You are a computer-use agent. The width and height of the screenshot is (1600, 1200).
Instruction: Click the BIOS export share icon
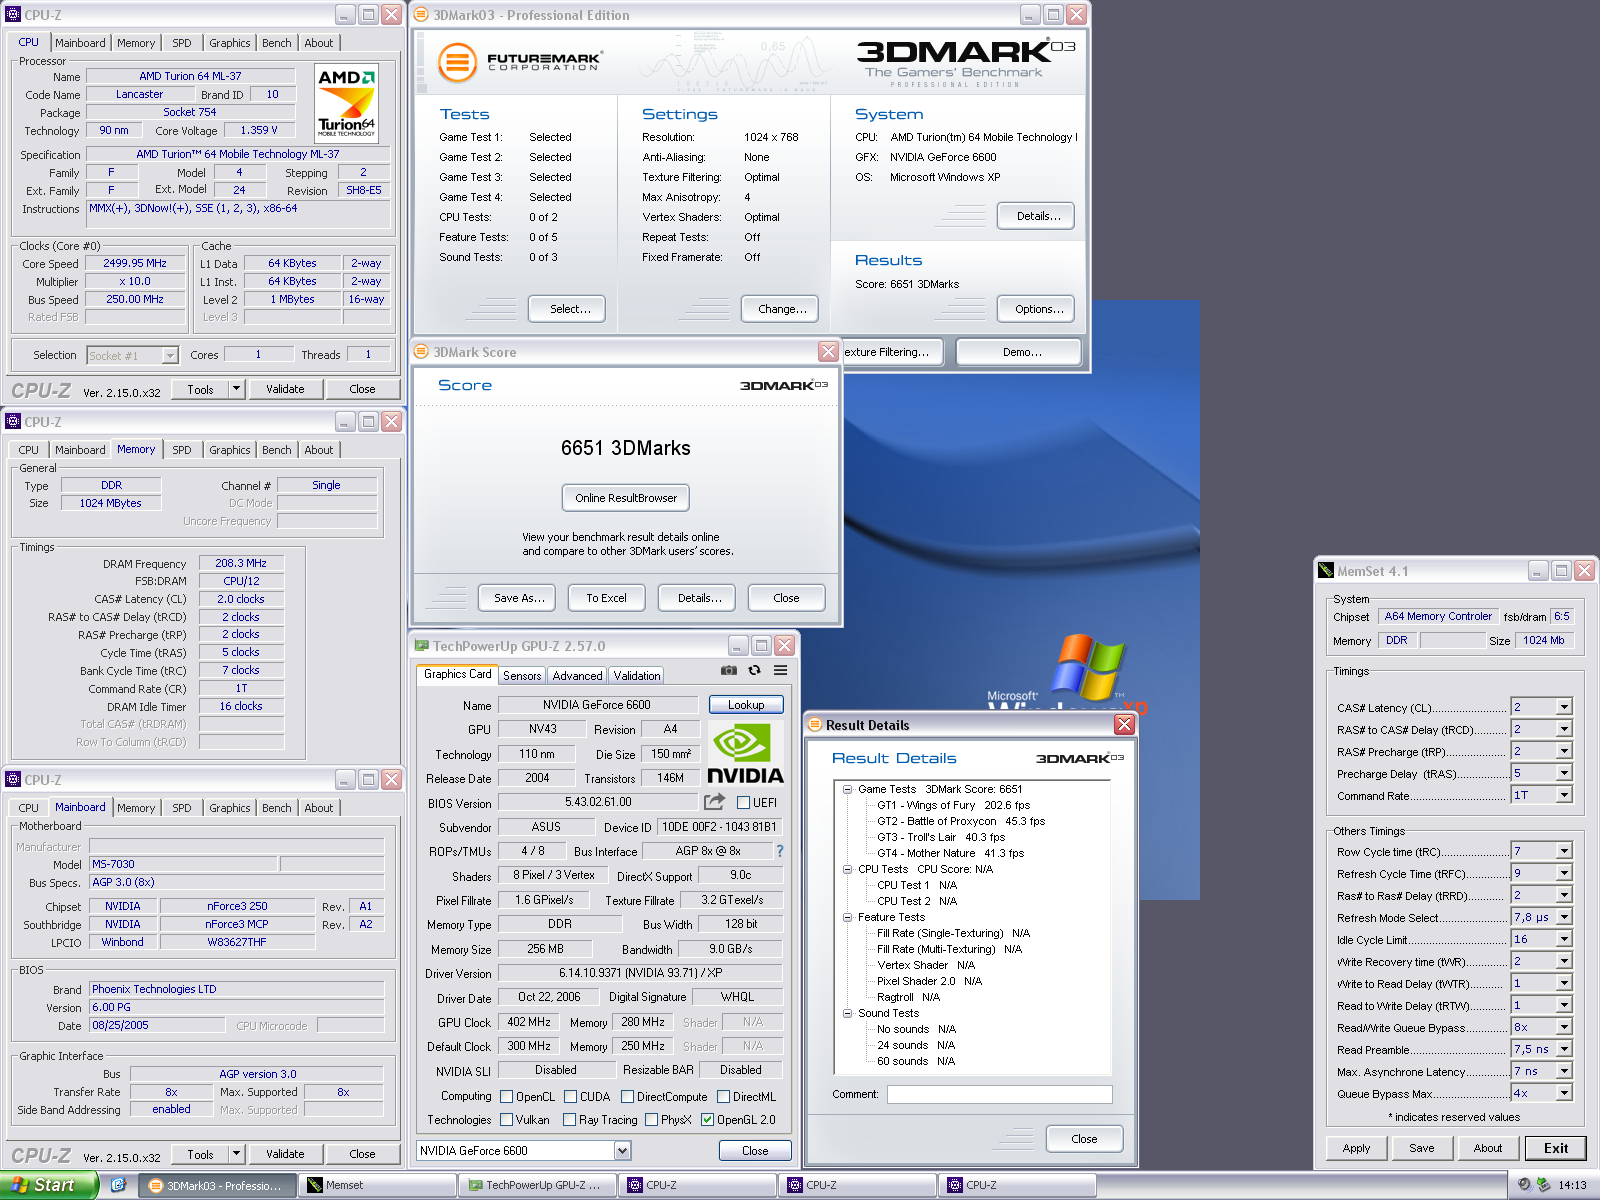714,802
